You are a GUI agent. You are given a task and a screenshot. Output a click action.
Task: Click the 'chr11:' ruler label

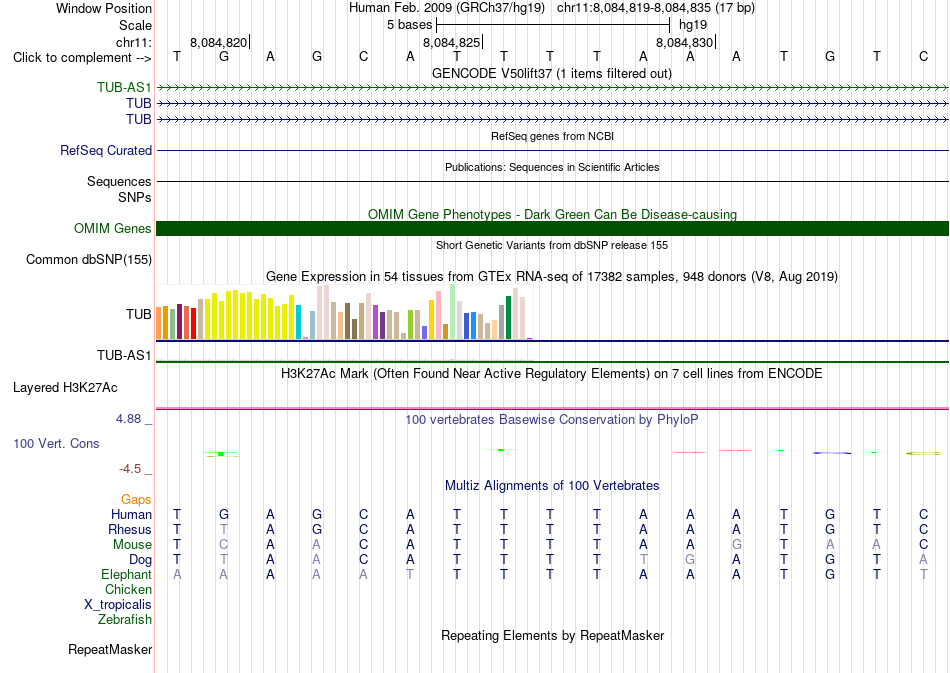pyautogui.click(x=133, y=42)
